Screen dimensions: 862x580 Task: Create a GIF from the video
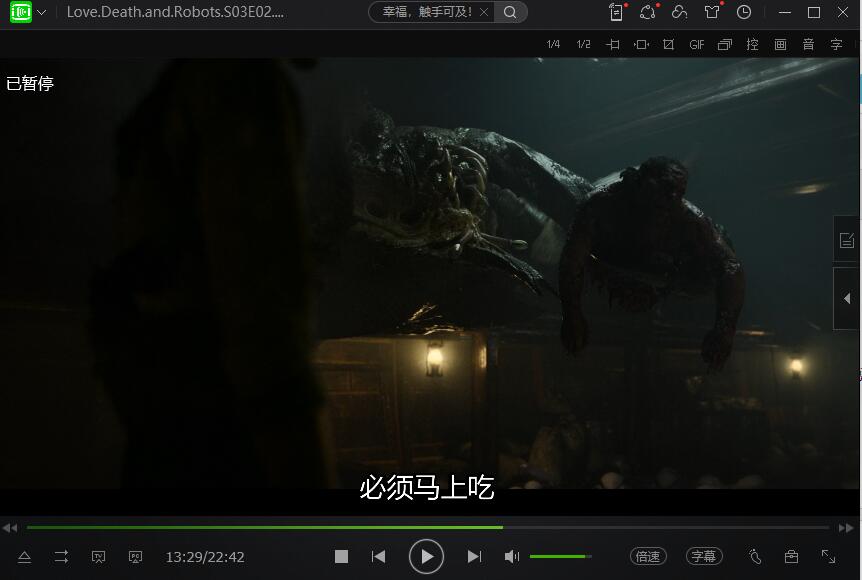(697, 45)
